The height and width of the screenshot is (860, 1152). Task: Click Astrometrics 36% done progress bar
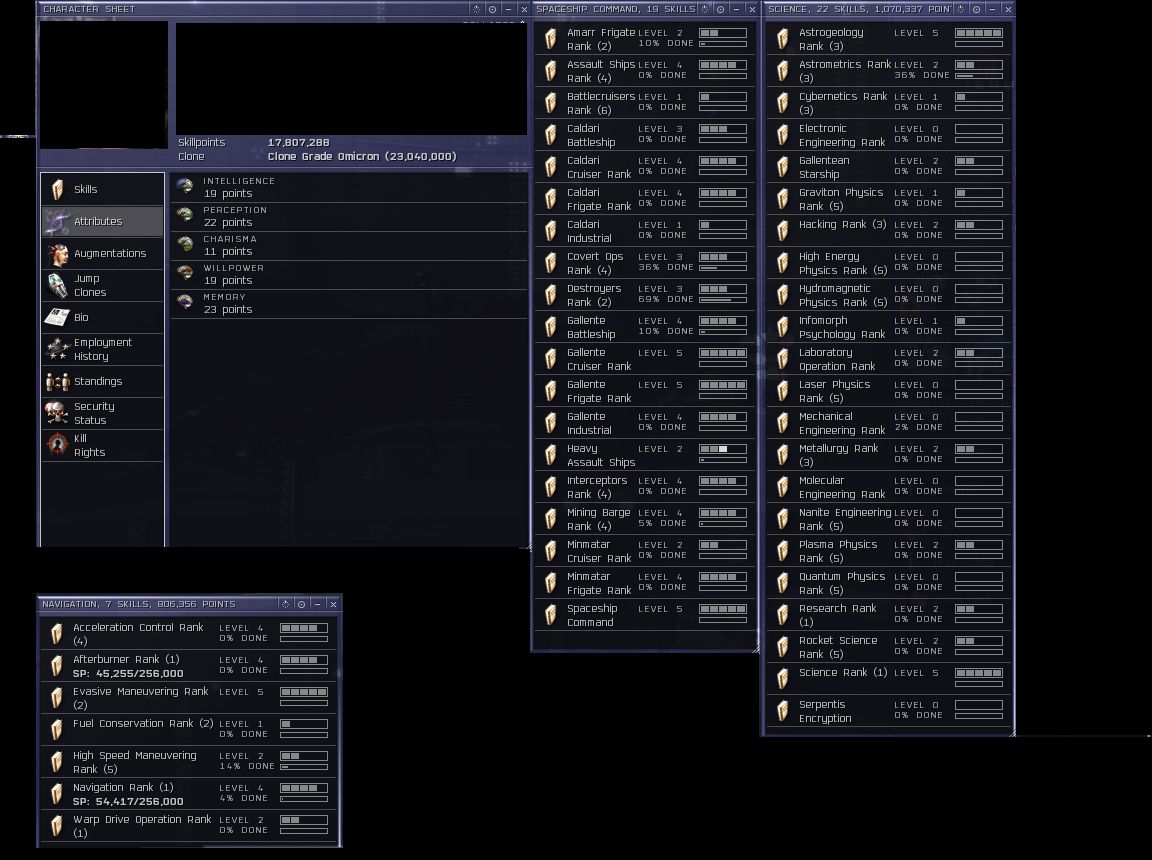tap(979, 76)
